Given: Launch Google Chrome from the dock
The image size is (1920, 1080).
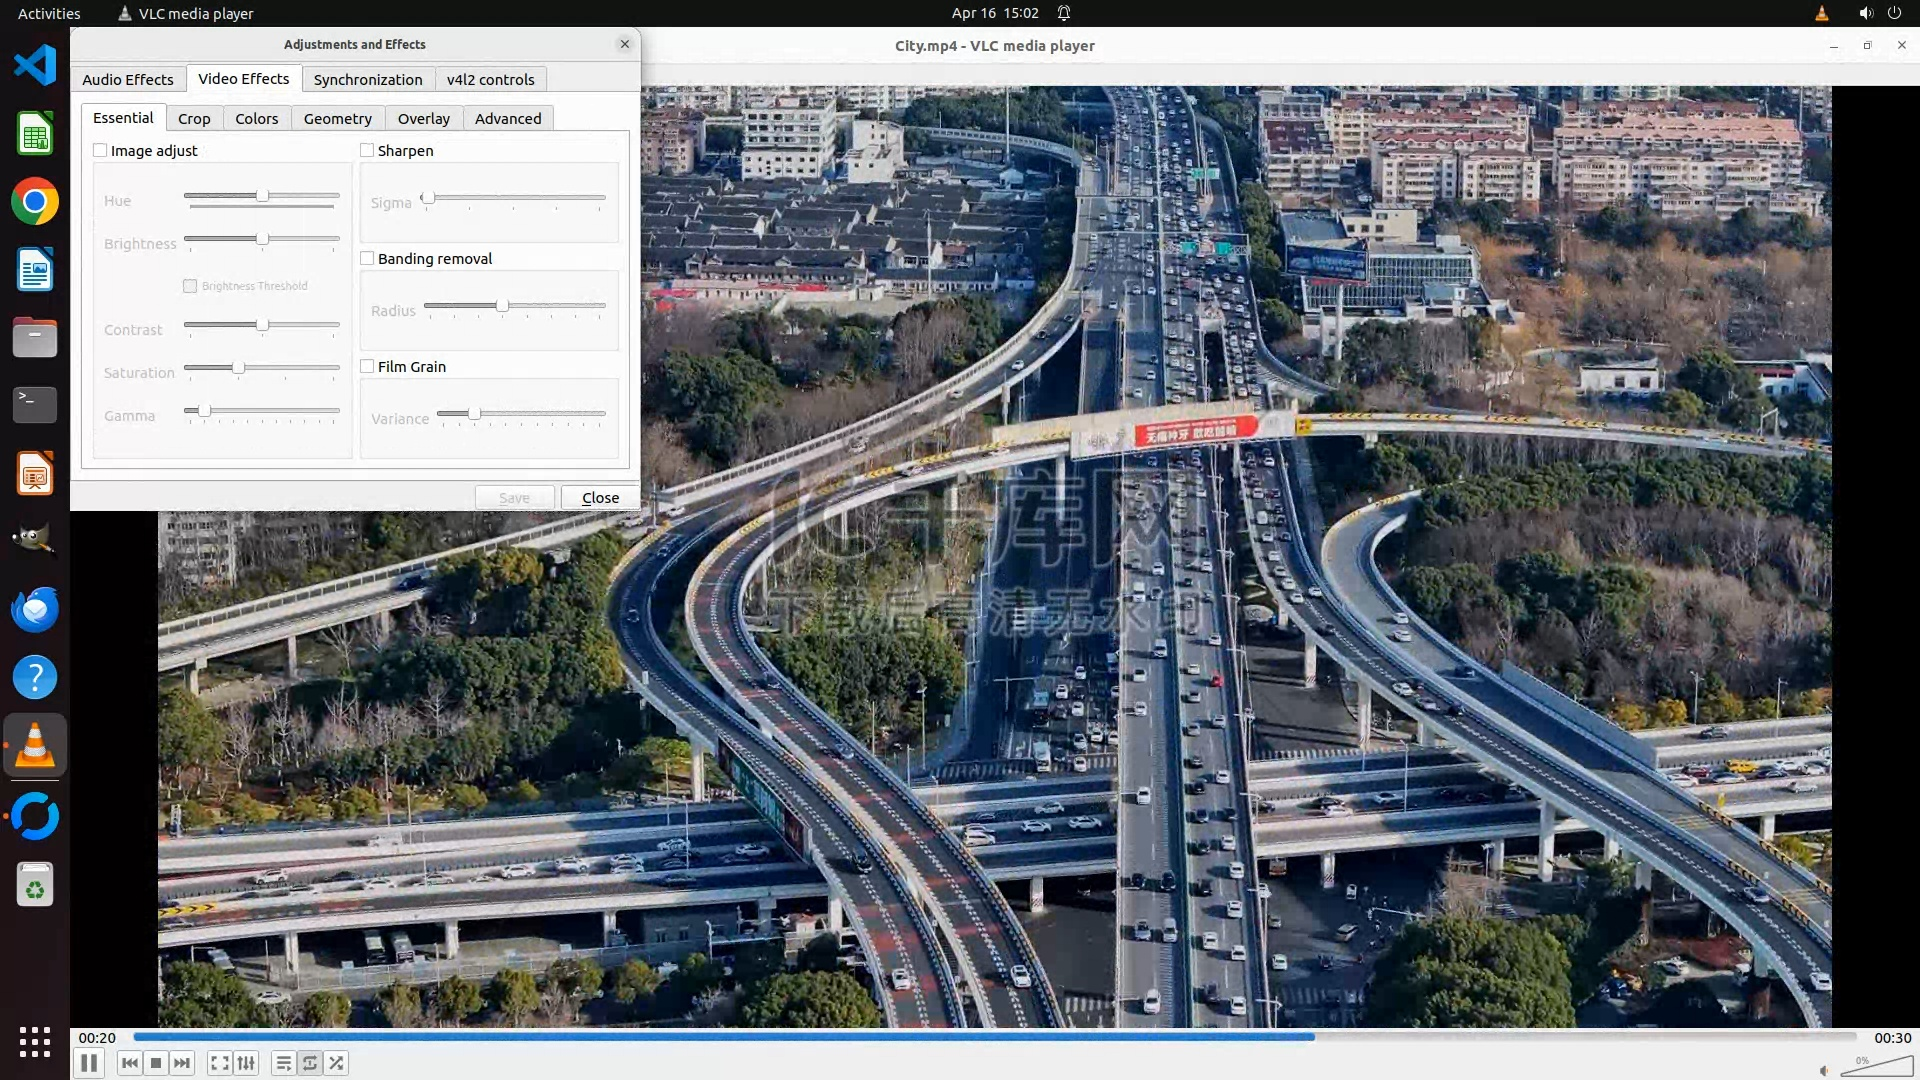Looking at the screenshot, I should coord(35,202).
